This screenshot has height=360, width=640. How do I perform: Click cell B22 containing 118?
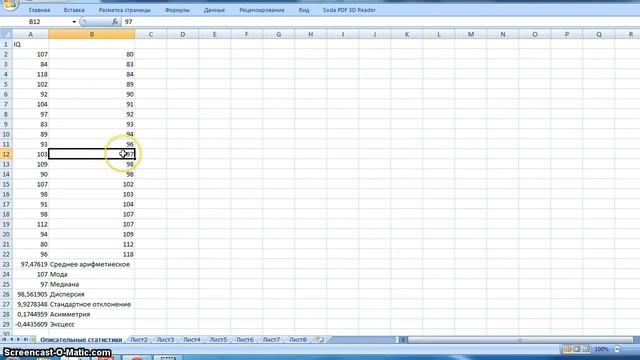click(91, 254)
